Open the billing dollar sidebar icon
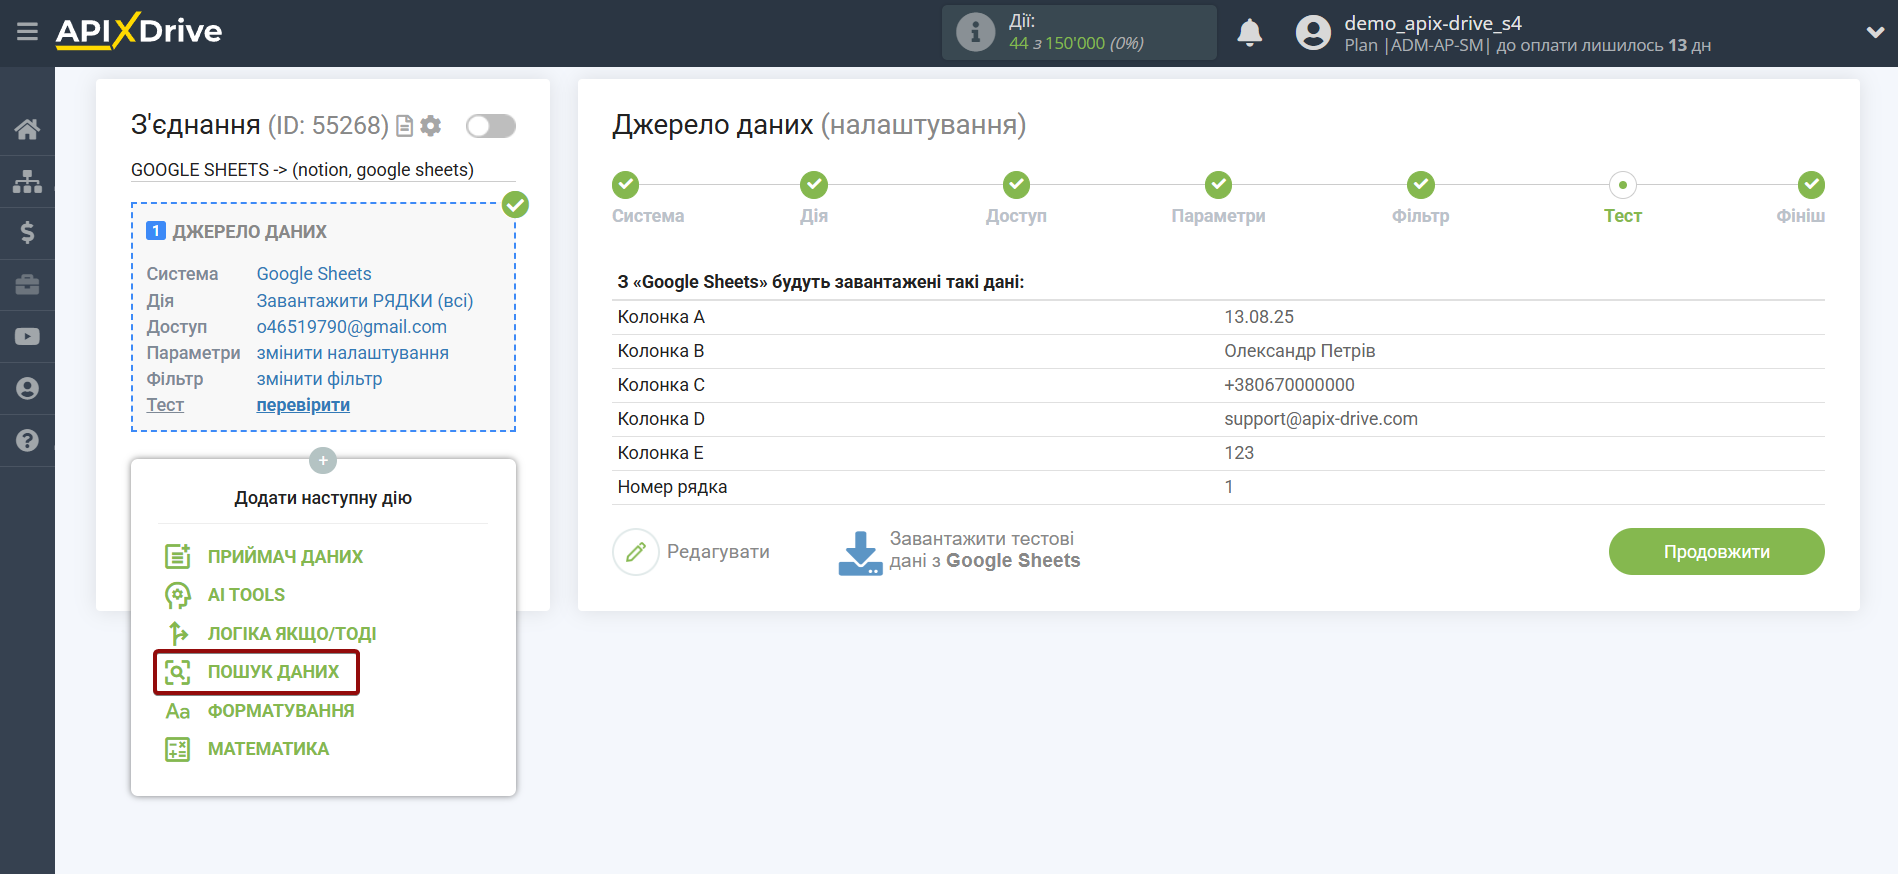This screenshot has height=874, width=1898. pos(27,233)
